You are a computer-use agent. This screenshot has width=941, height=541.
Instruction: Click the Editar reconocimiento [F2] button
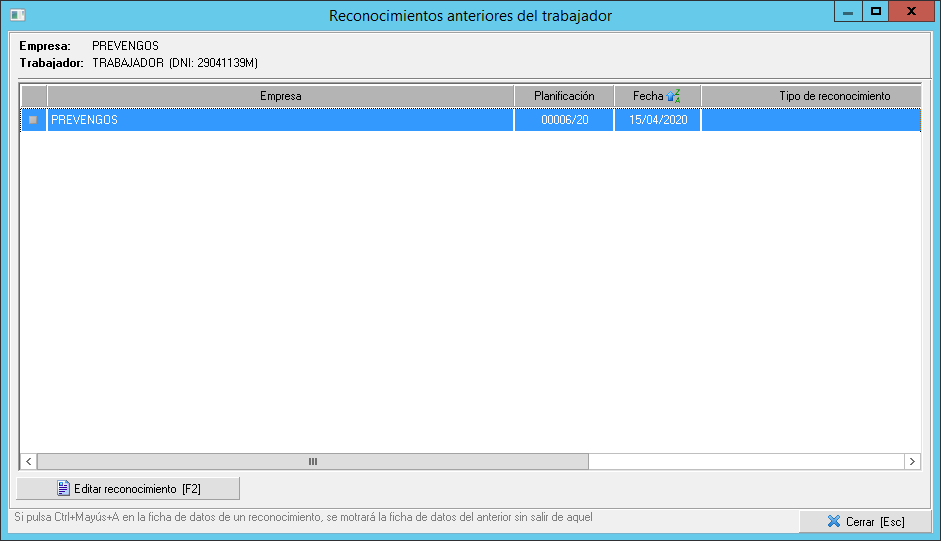[128, 488]
